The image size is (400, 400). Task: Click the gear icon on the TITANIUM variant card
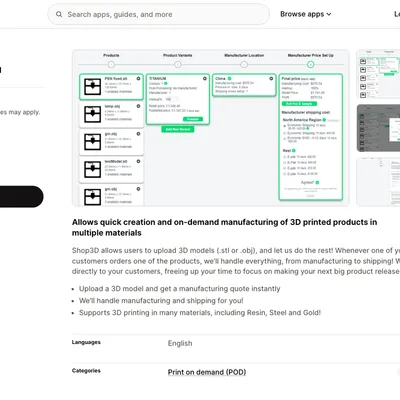pos(205,78)
